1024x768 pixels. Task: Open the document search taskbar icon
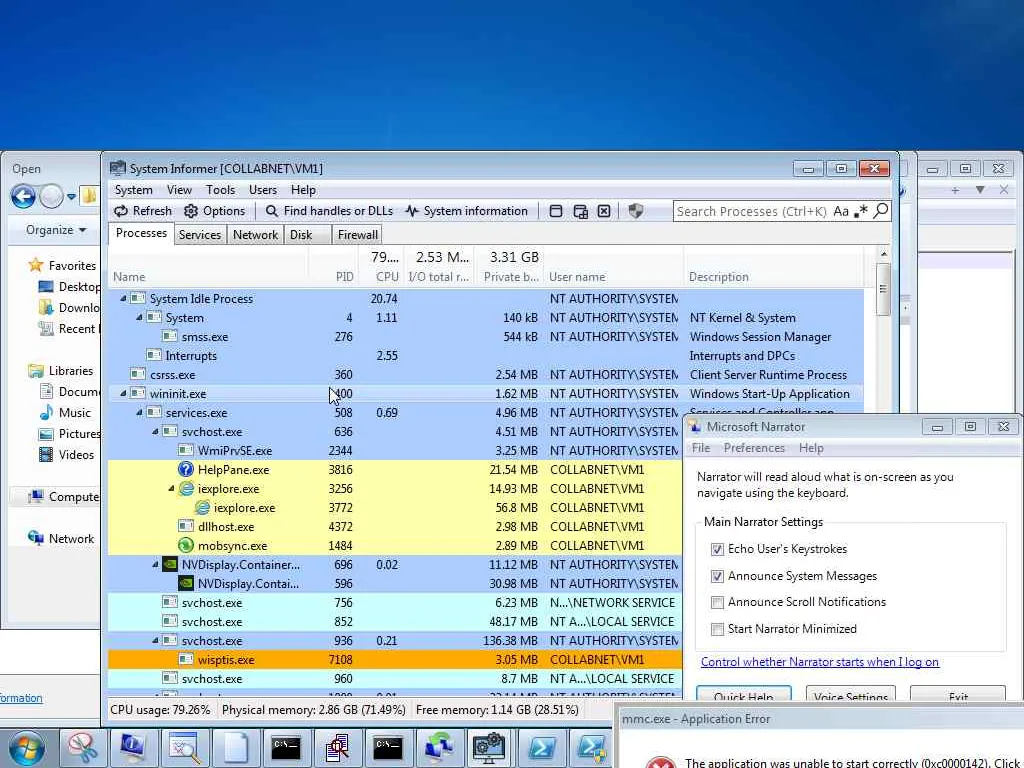point(337,748)
